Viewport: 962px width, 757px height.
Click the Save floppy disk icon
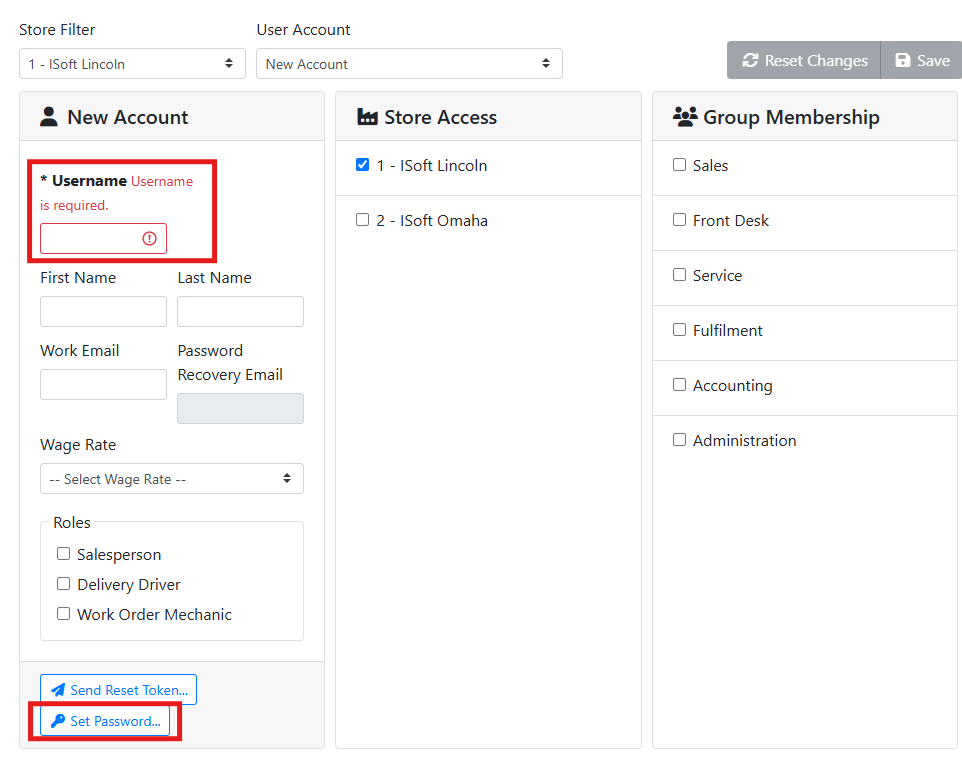903,61
